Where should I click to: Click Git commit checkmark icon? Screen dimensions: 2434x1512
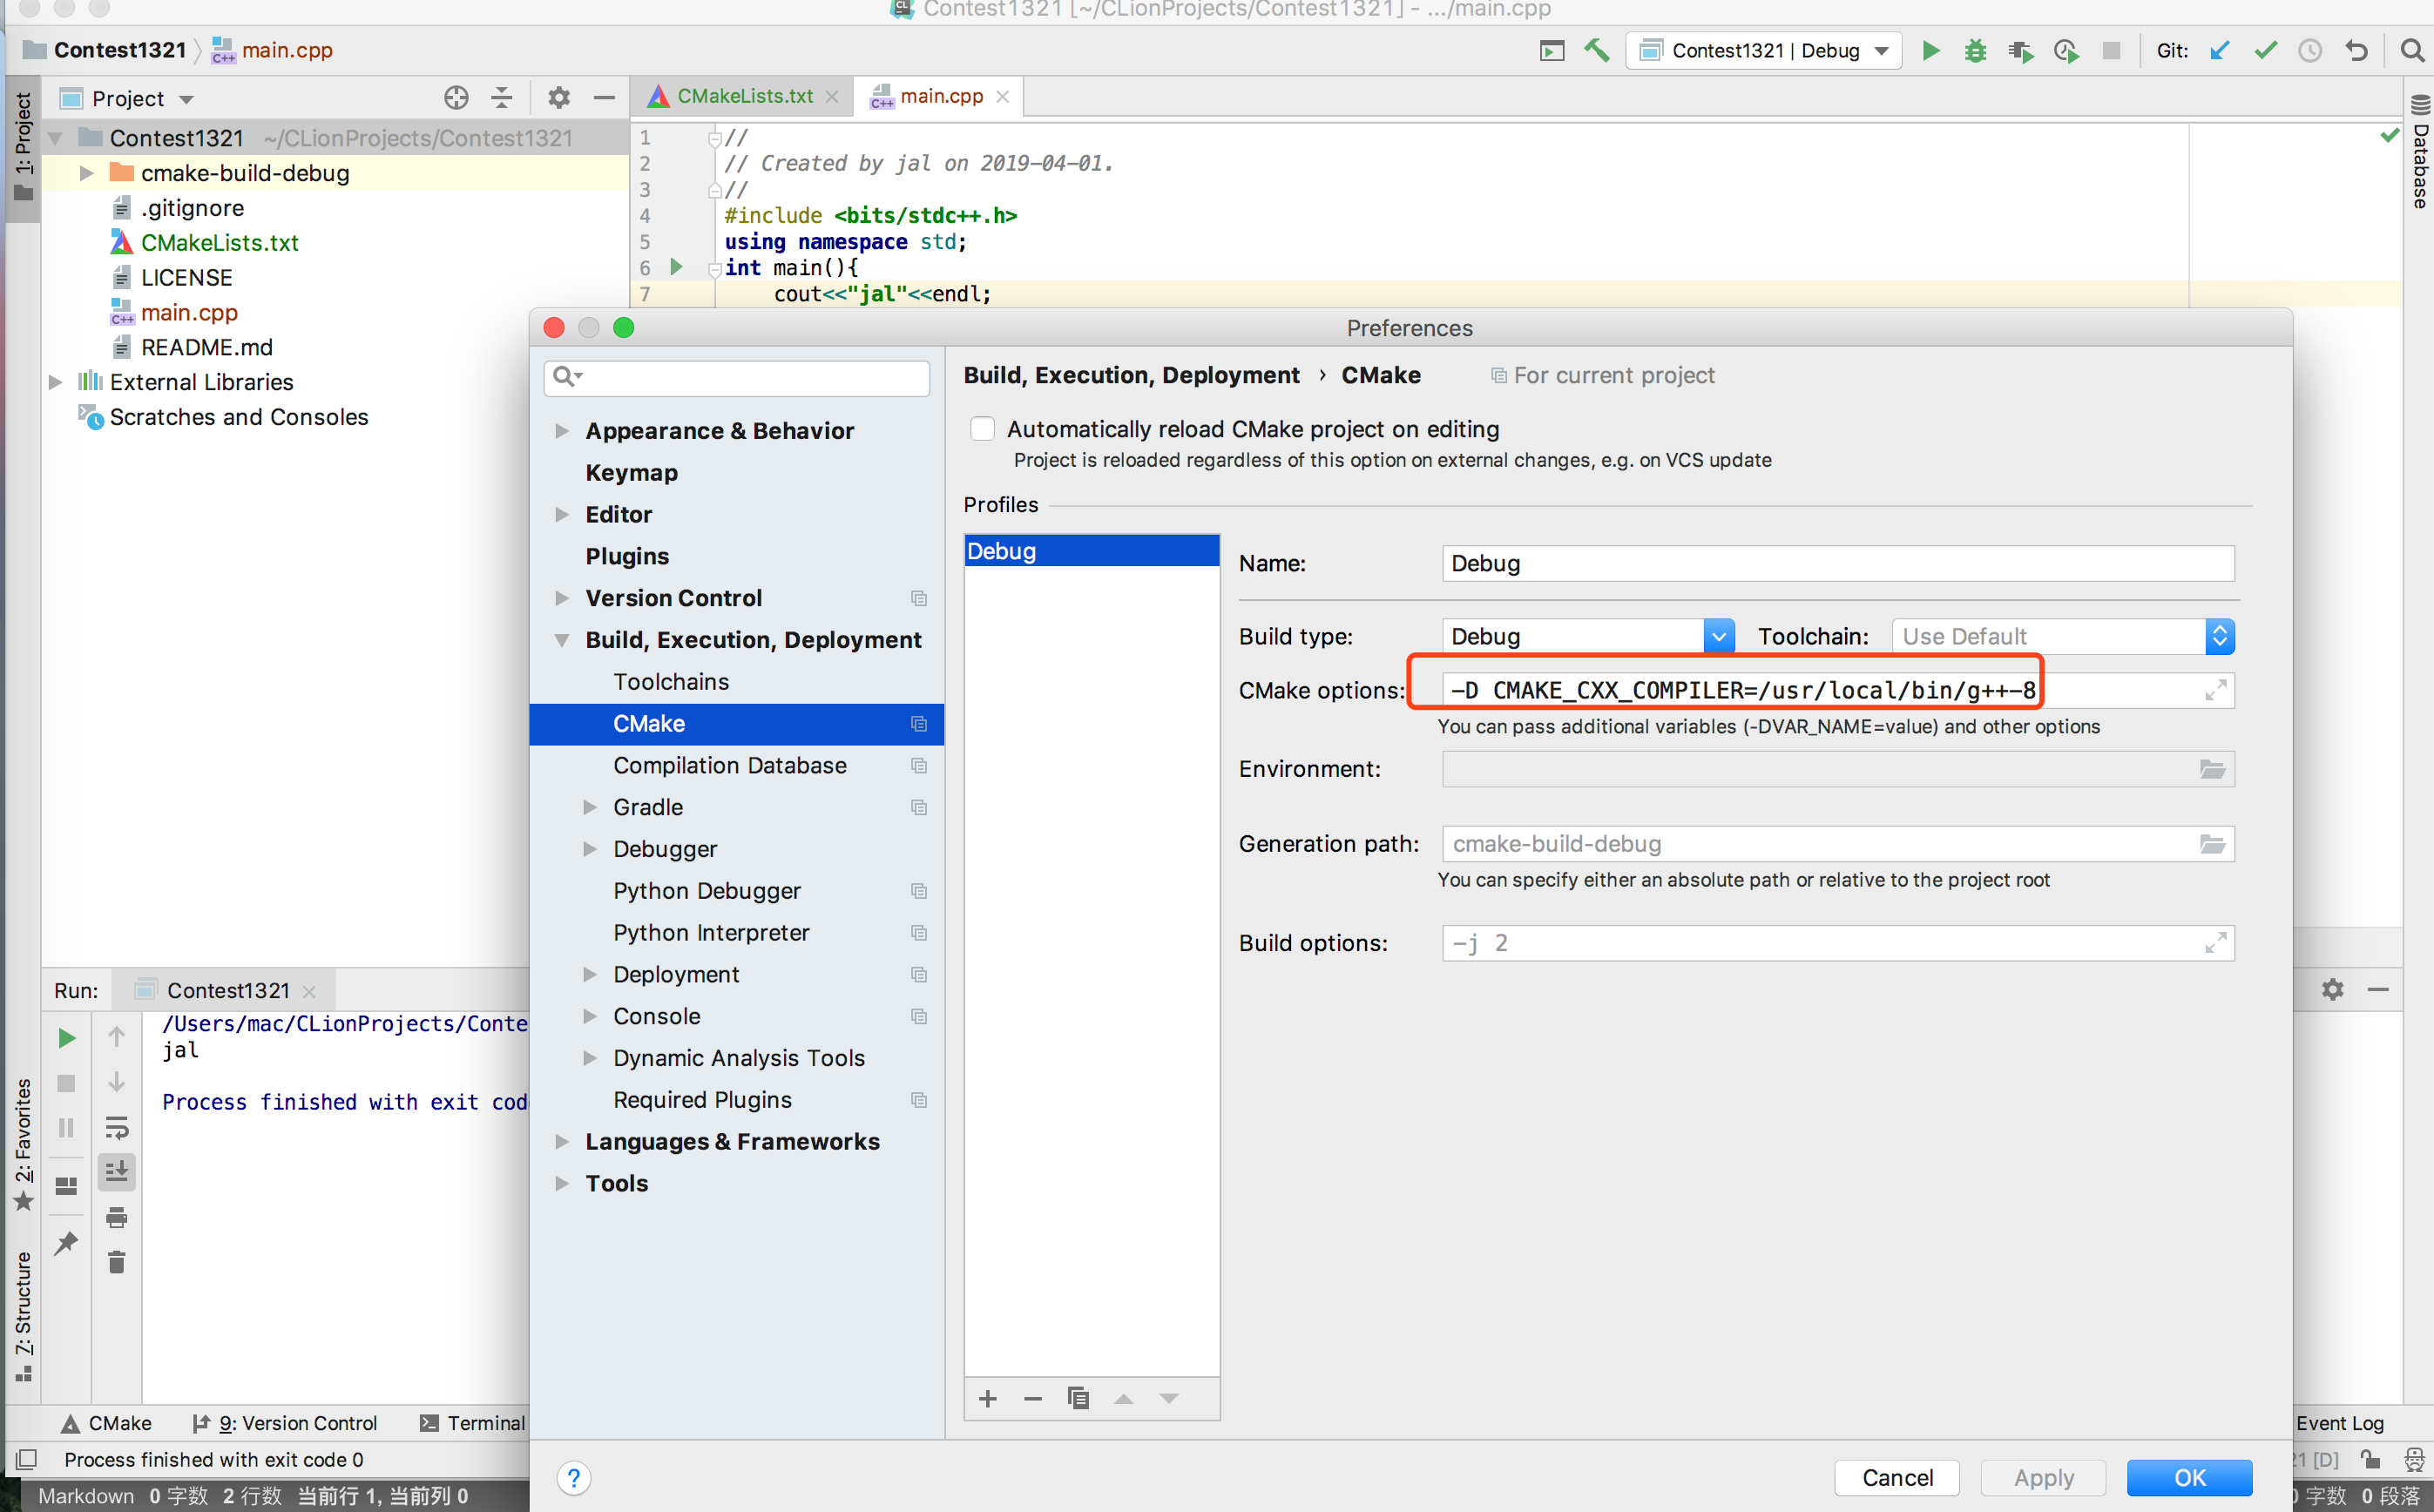pyautogui.click(x=2265, y=50)
